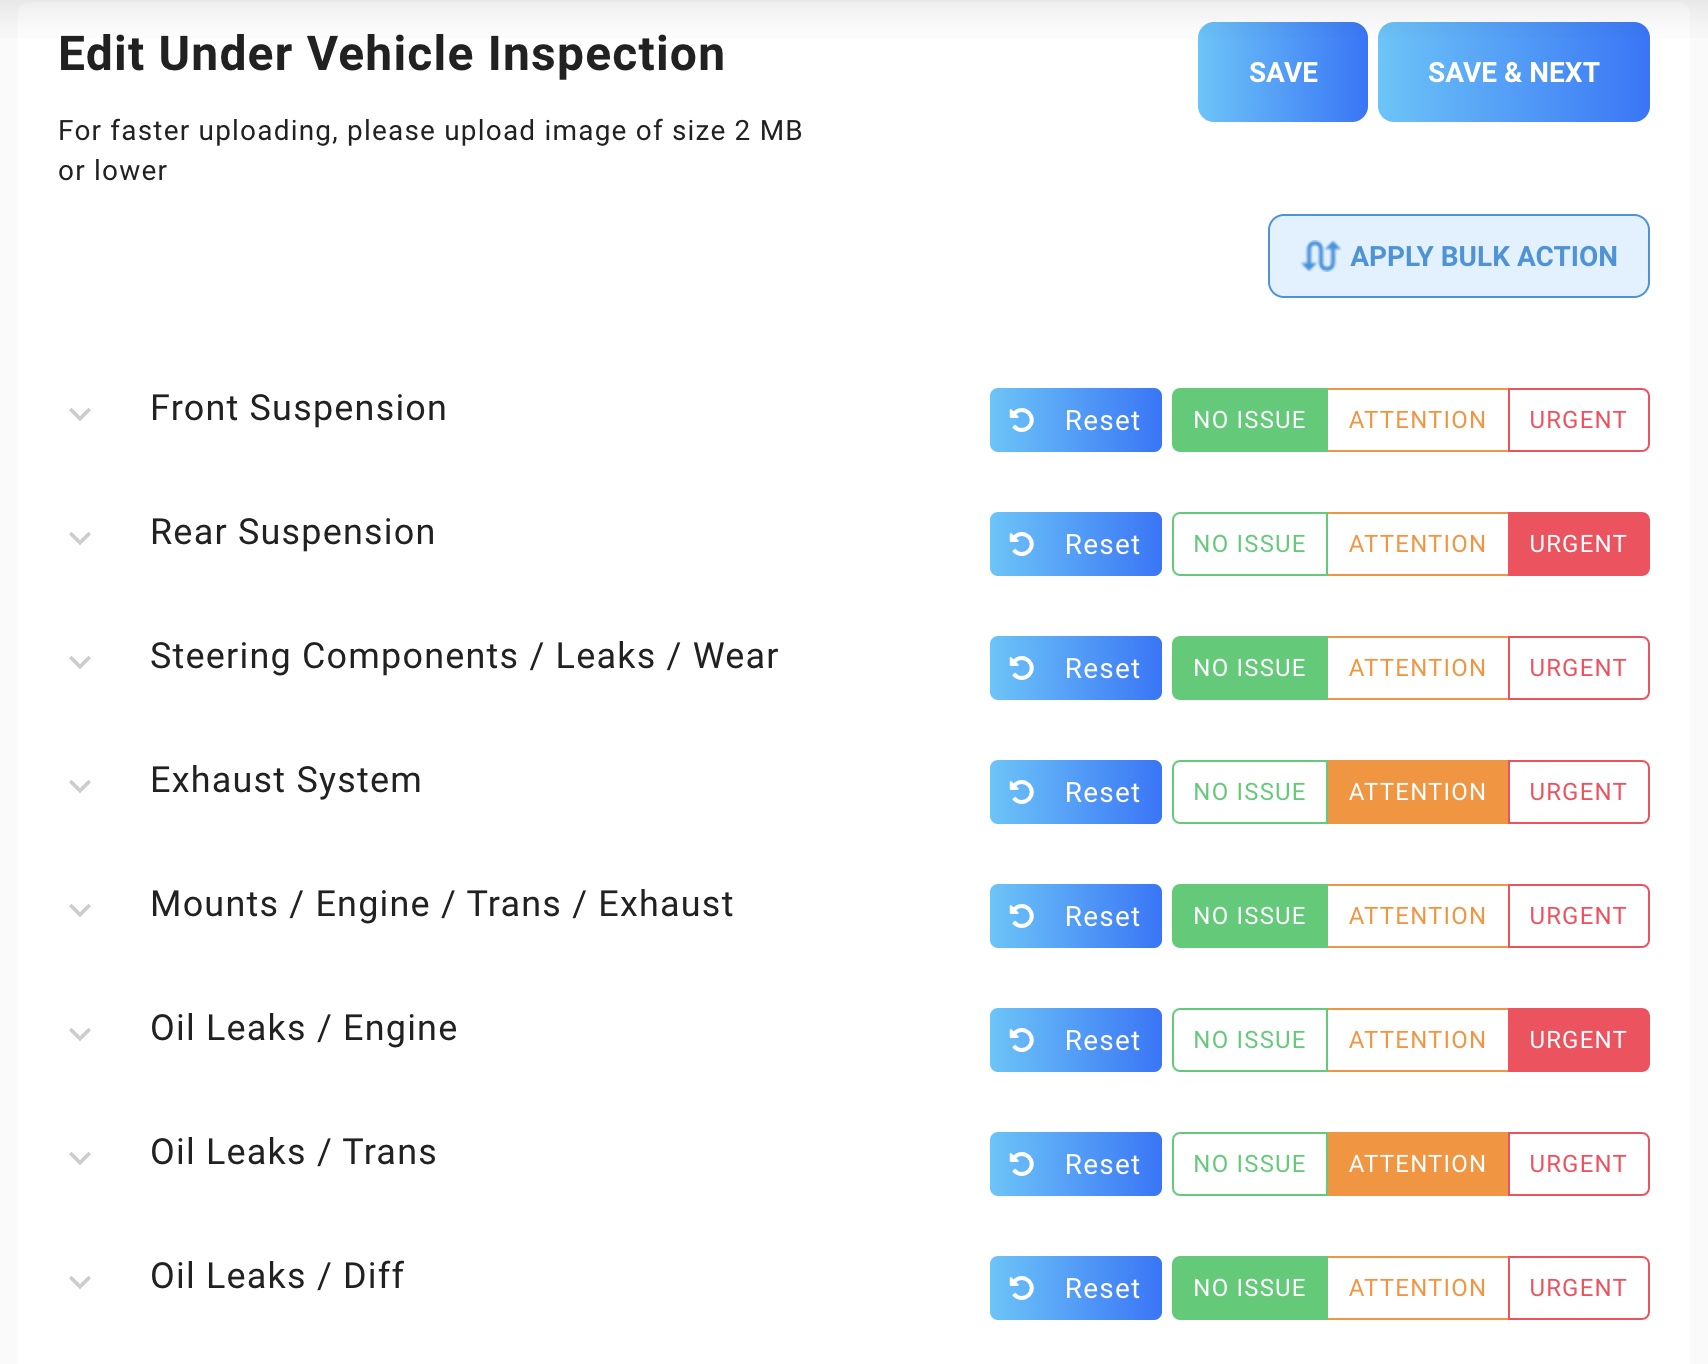Screen dimensions: 1708x1364
Task: Set Steering Components to Attention
Action: pyautogui.click(x=1417, y=668)
